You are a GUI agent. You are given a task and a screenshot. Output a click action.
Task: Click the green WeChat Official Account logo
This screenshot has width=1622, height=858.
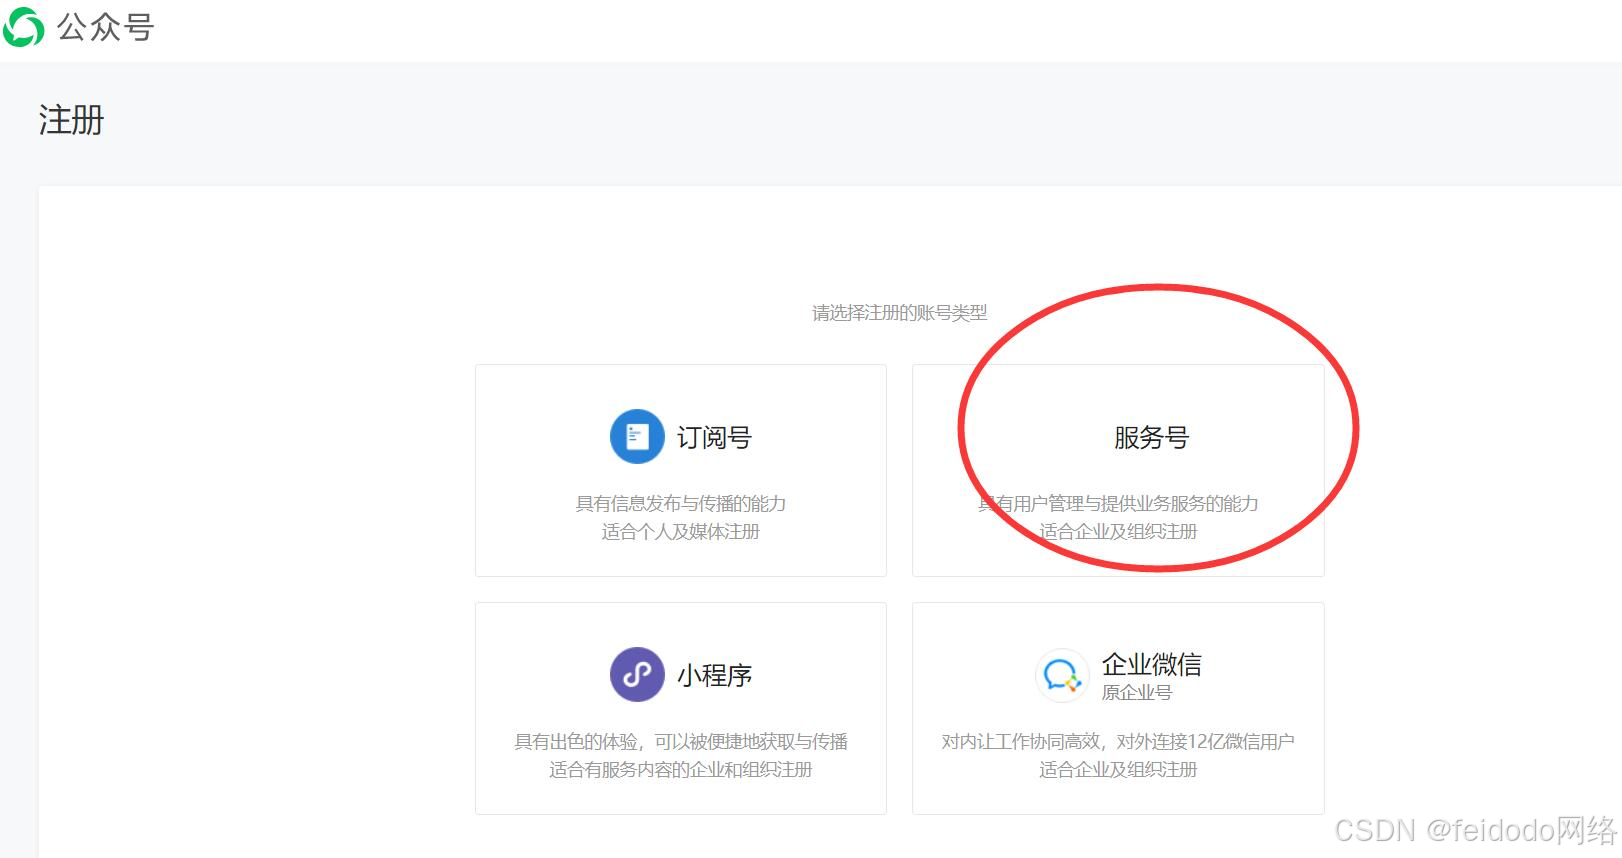coord(23,27)
